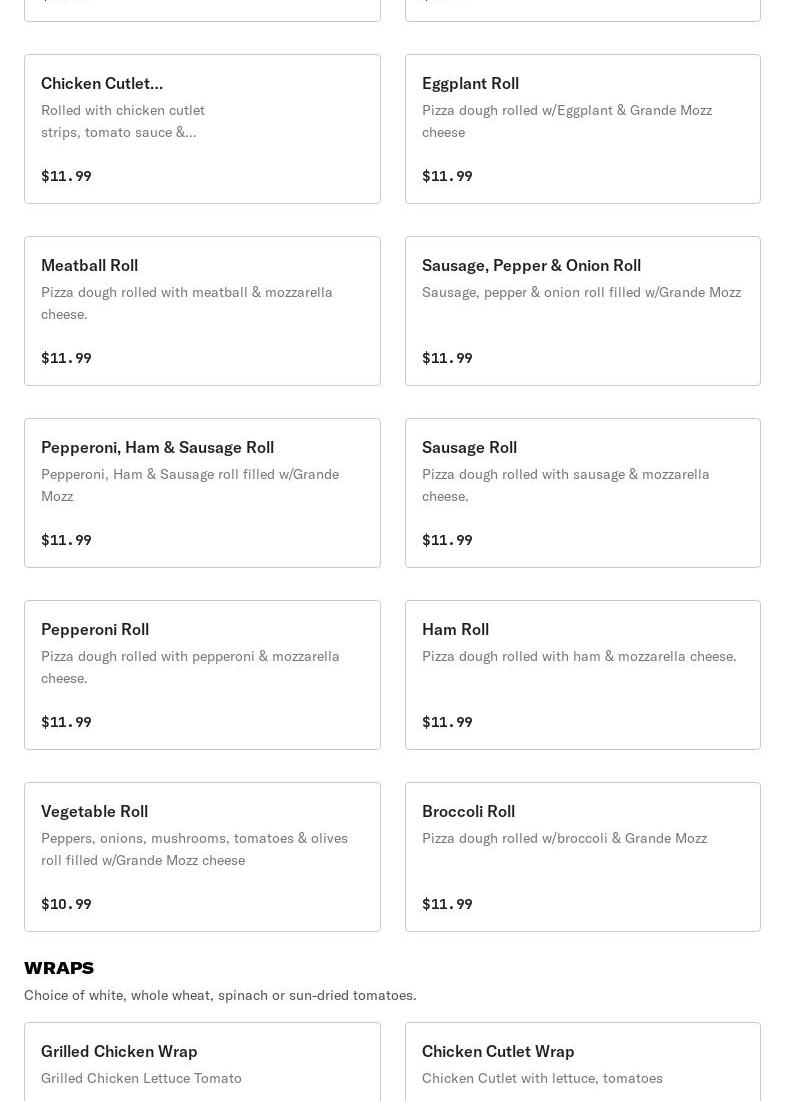This screenshot has height=1101, width=785.
Task: Select the Chicken Cutlet Wrap item
Action: 498,1051
